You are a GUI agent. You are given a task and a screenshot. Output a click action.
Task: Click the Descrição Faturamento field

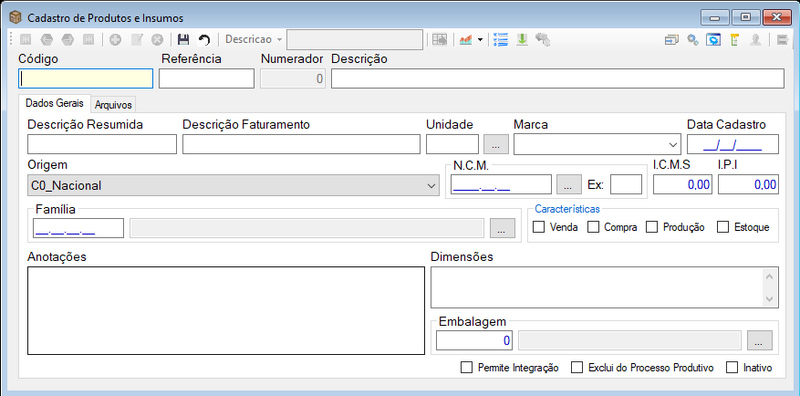pyautogui.click(x=302, y=144)
